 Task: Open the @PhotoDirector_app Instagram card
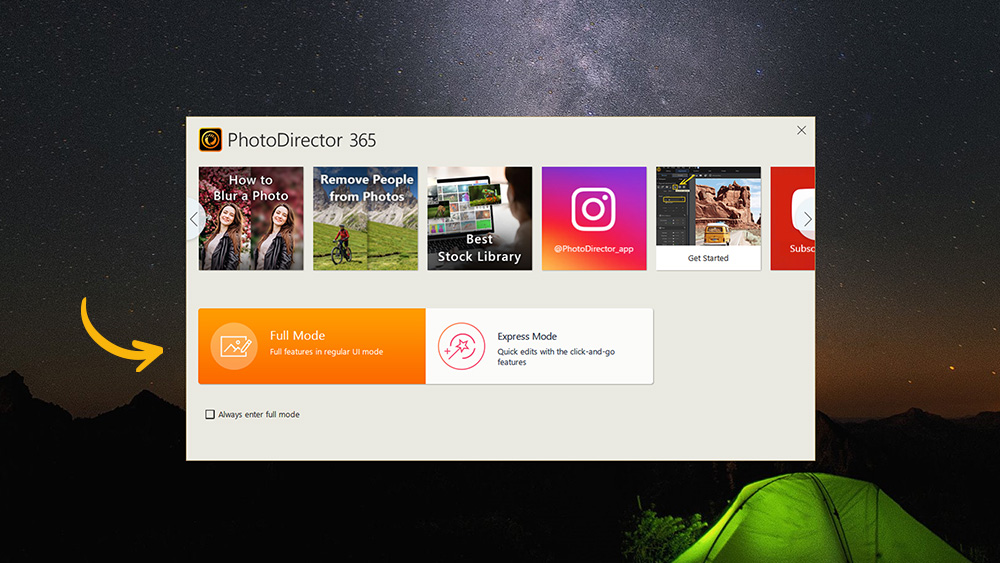tap(594, 219)
